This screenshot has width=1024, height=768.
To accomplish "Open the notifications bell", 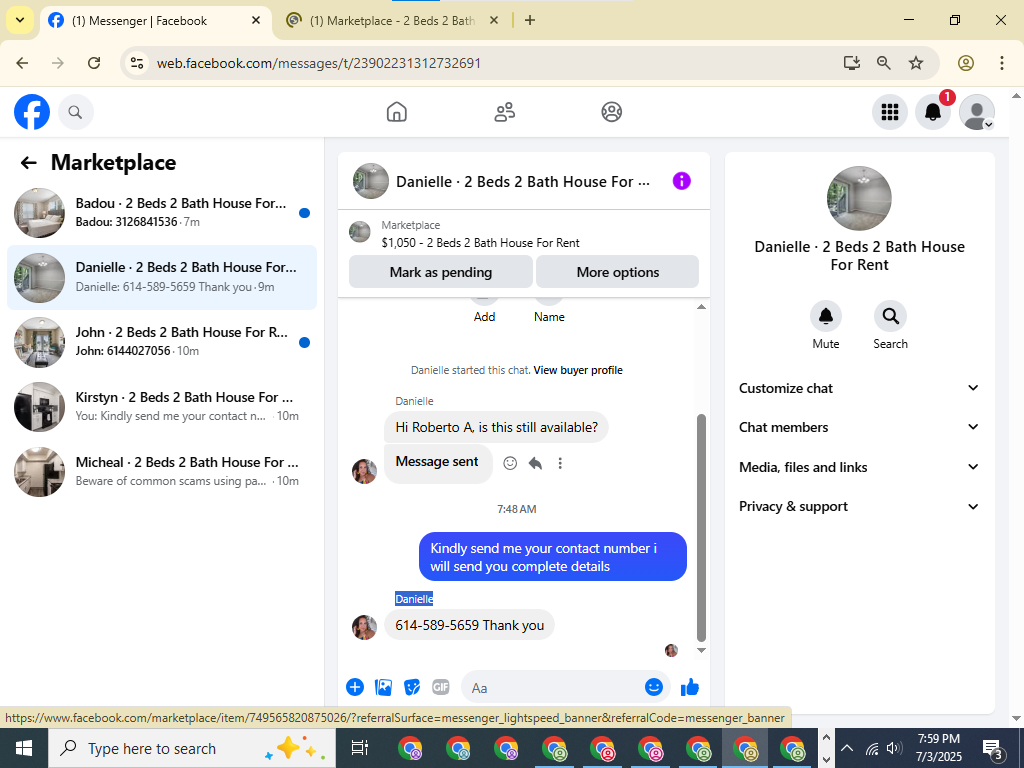I will [933, 112].
